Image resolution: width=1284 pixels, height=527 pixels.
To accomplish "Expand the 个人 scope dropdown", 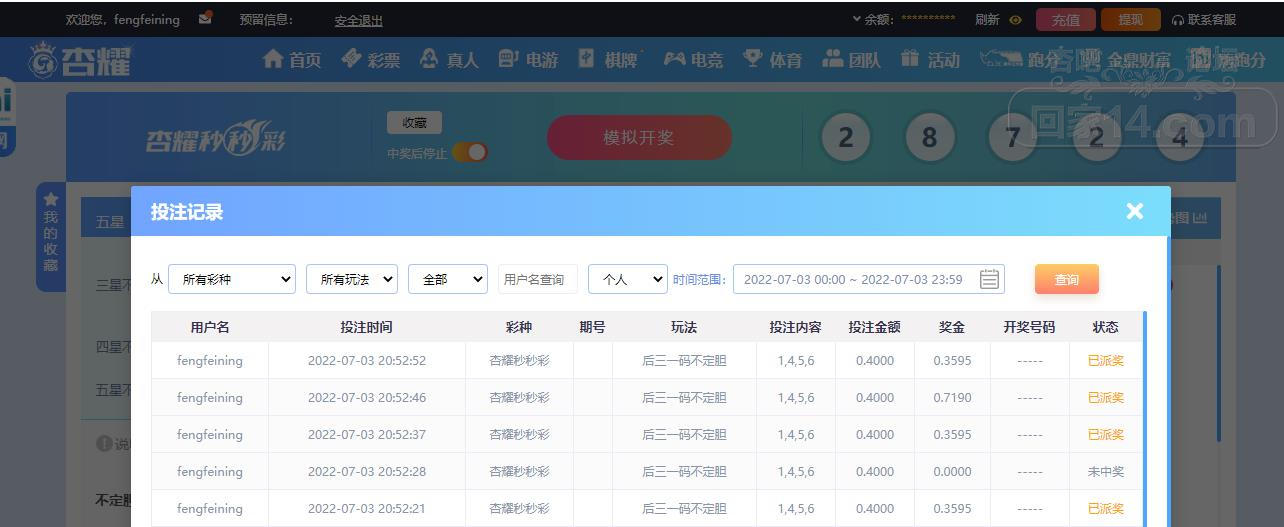I will pyautogui.click(x=627, y=279).
